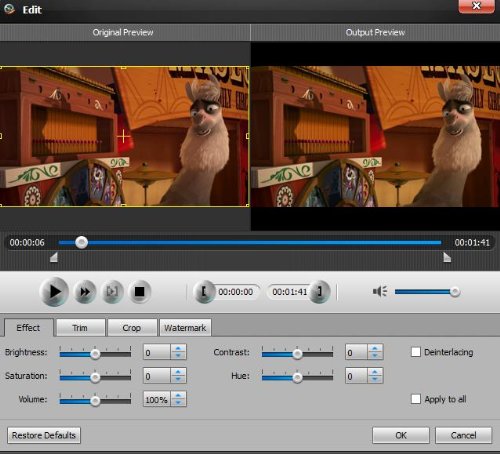Click the Contrast slider handle
The height and width of the screenshot is (454, 500).
pos(297,354)
